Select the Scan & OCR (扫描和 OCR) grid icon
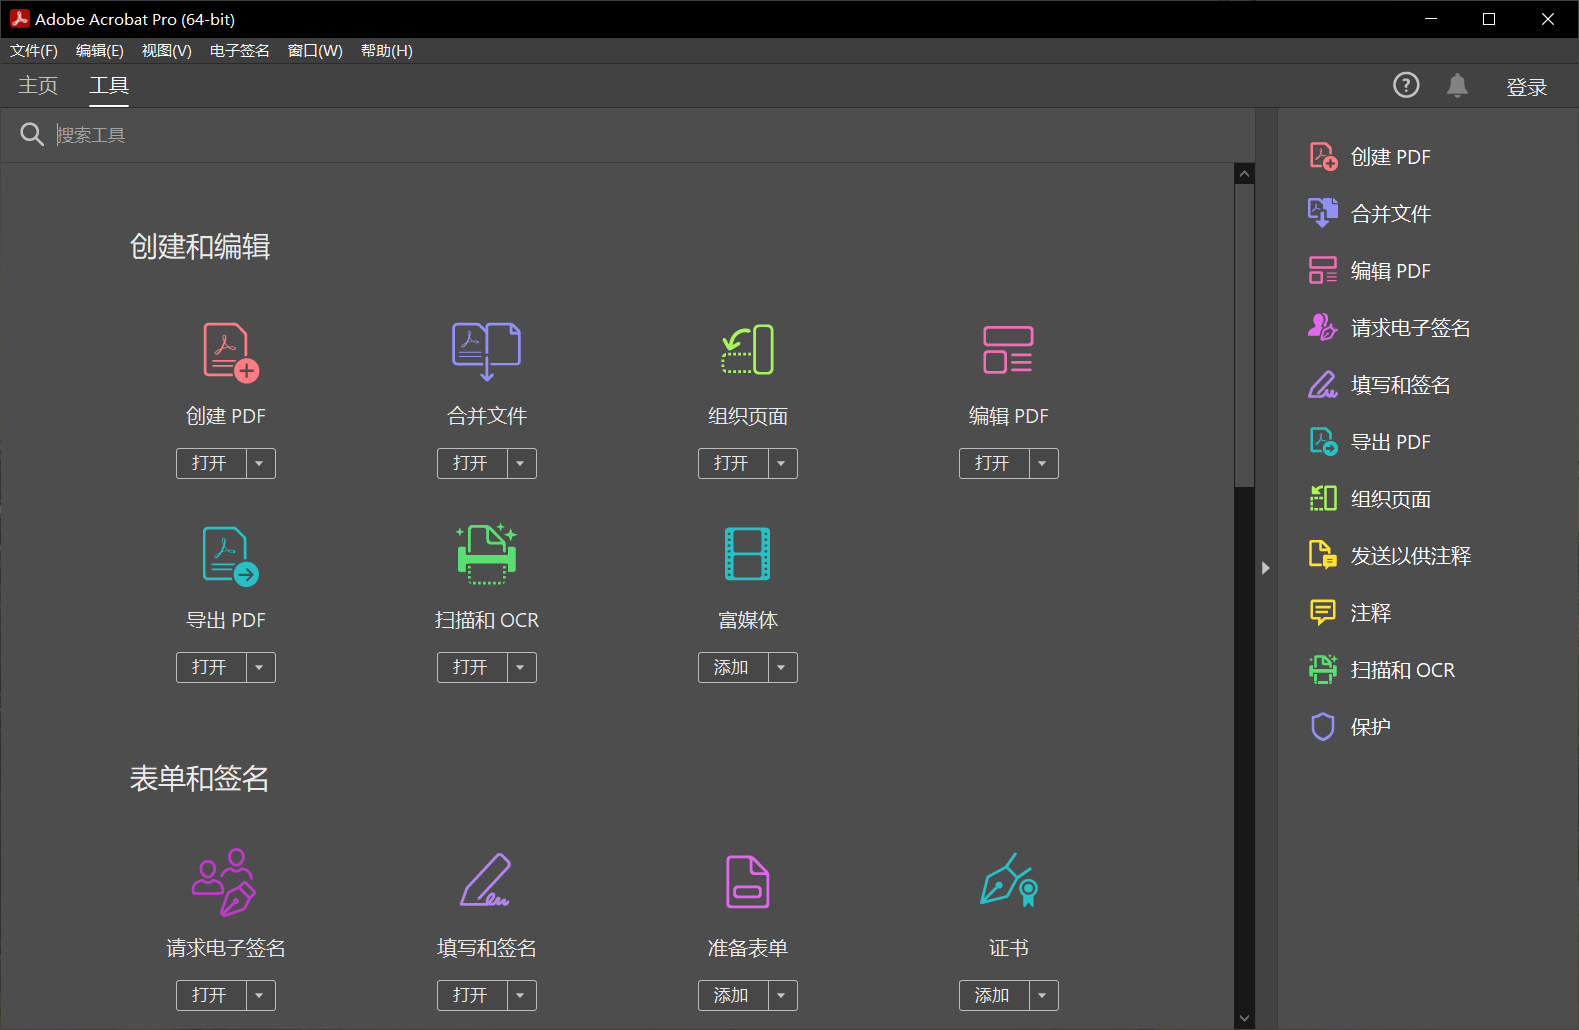The width and height of the screenshot is (1579, 1030). pyautogui.click(x=487, y=554)
